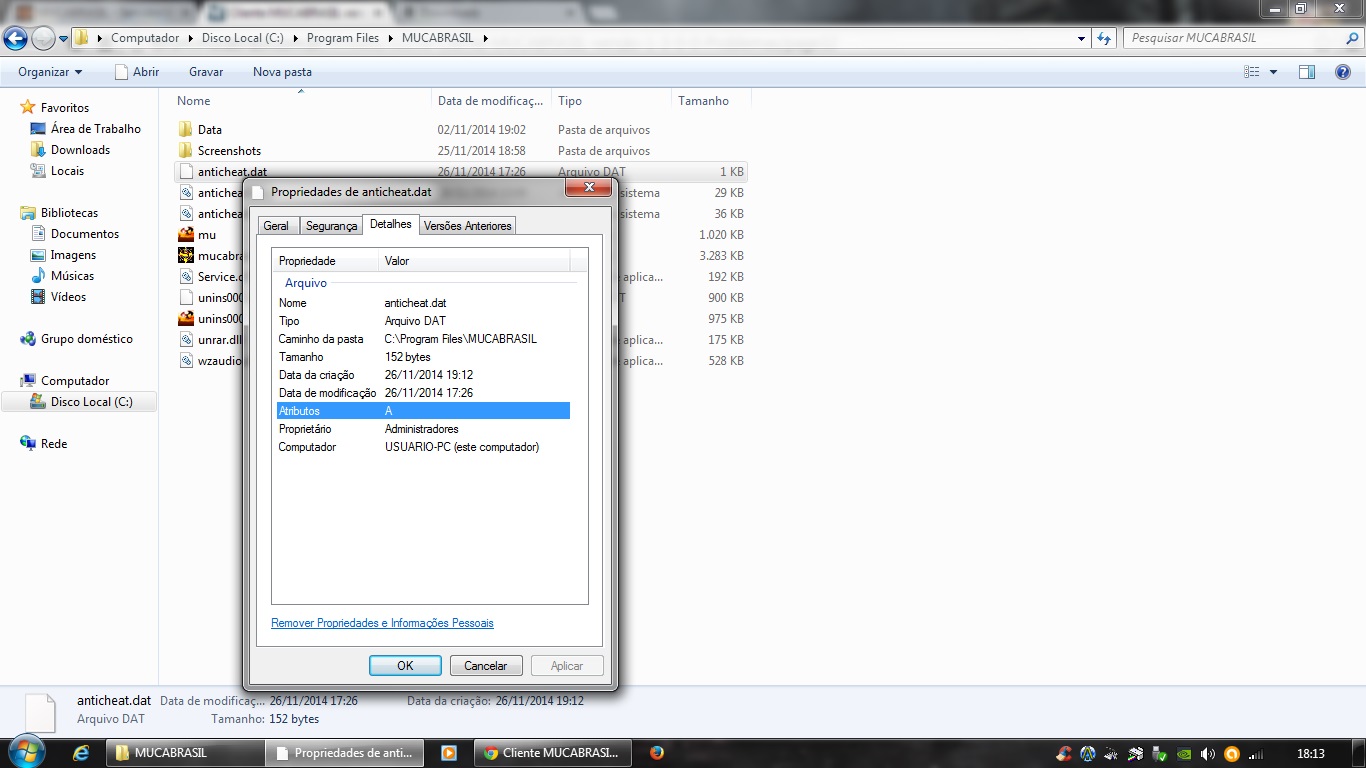This screenshot has width=1366, height=768.
Task: Select the Data folder icon
Action: (186, 130)
